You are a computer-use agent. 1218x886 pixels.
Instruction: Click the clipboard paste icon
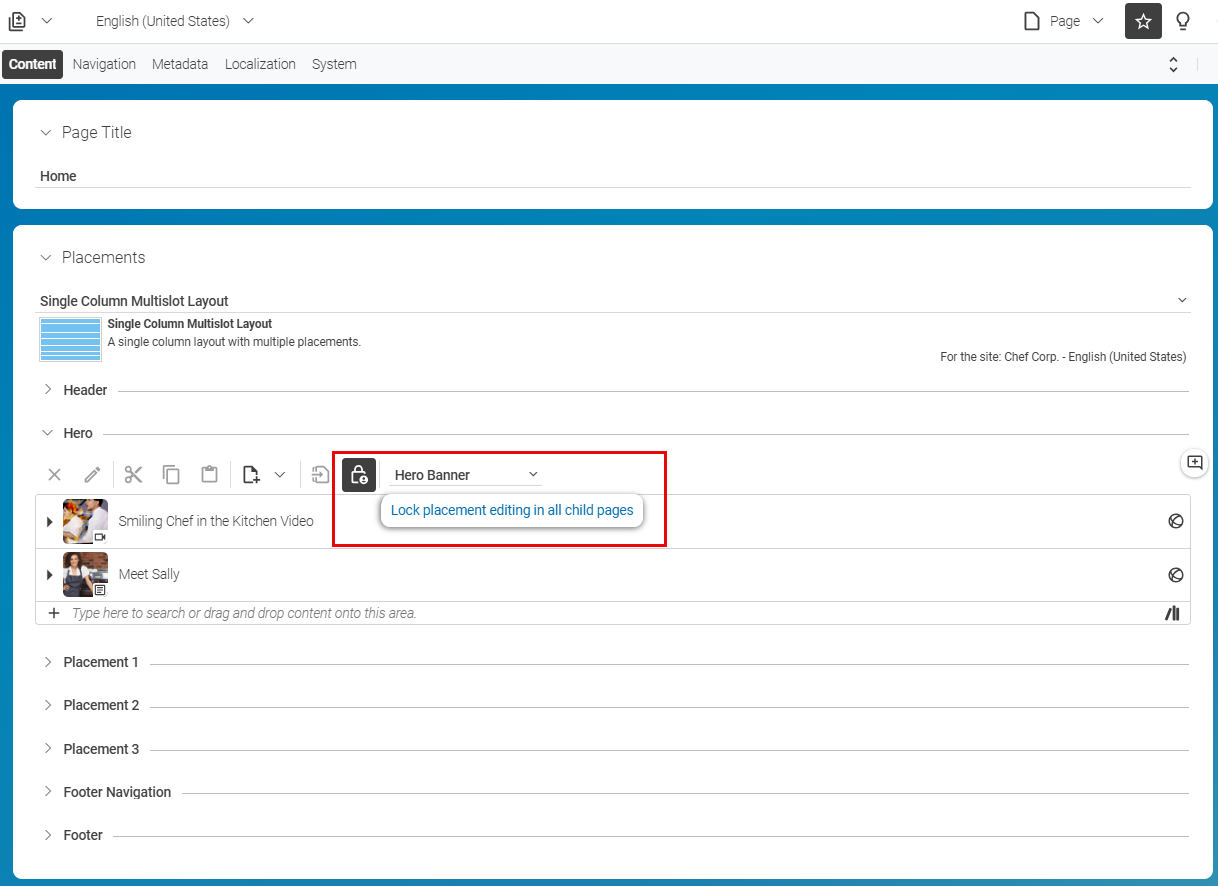209,475
